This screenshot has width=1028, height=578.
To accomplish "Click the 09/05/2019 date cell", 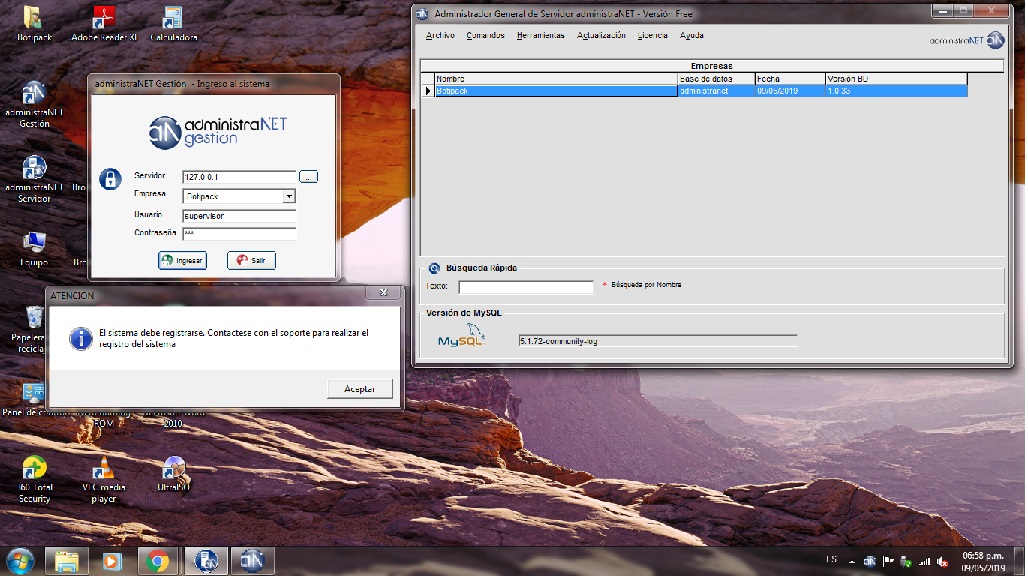I will tap(790, 91).
